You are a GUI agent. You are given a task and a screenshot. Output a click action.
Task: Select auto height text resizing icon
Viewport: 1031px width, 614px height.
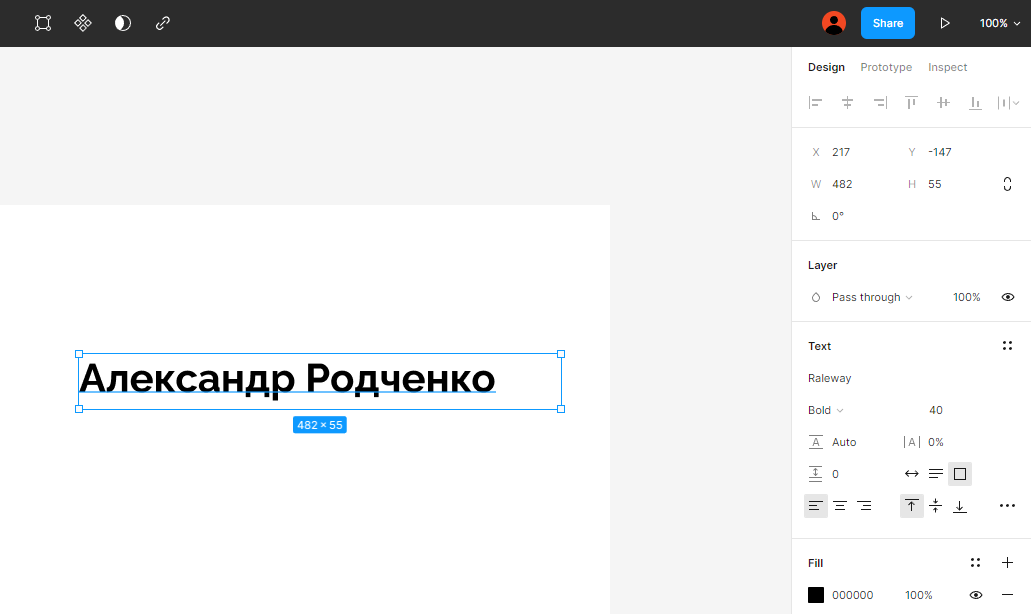tap(936, 474)
